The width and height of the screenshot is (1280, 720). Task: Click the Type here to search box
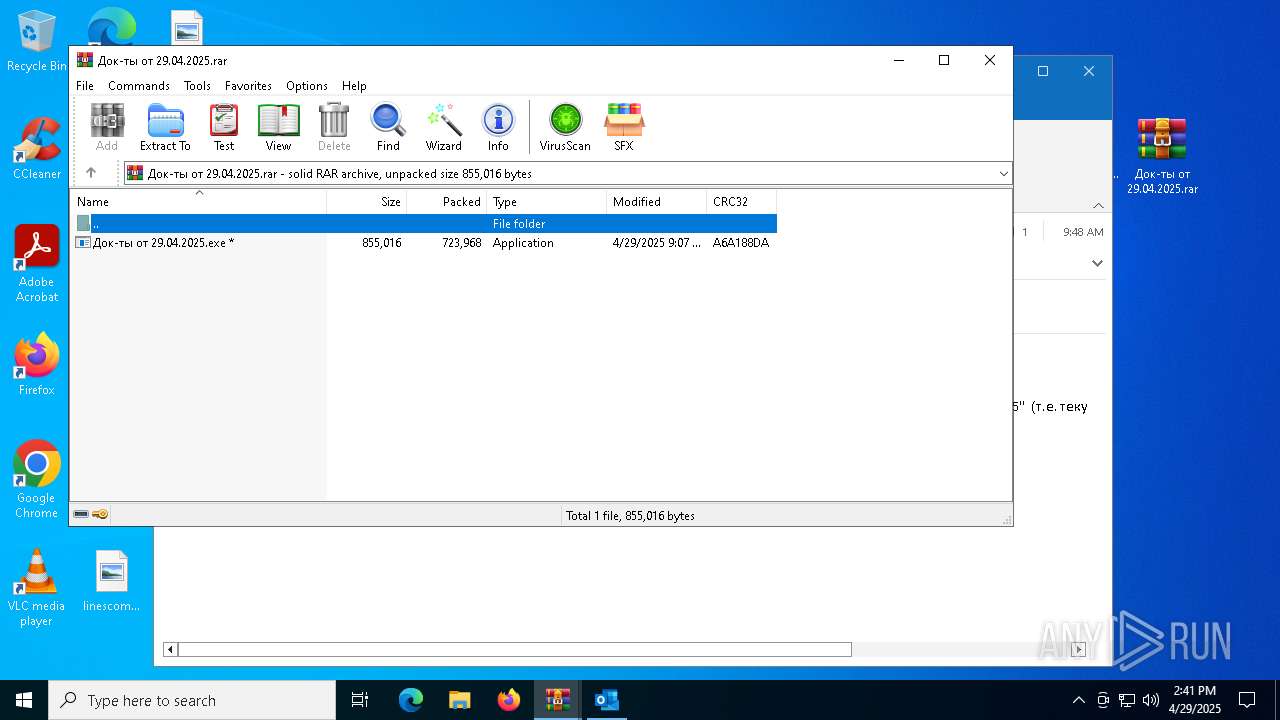click(192, 700)
